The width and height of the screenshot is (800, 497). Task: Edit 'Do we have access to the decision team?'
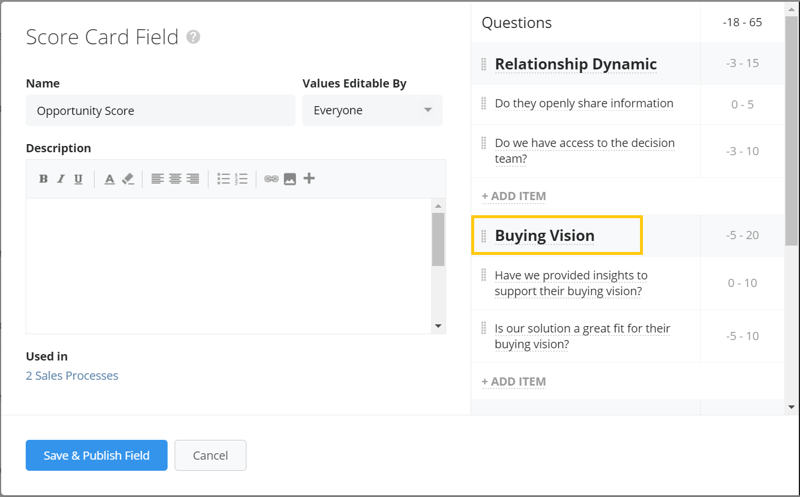(585, 151)
